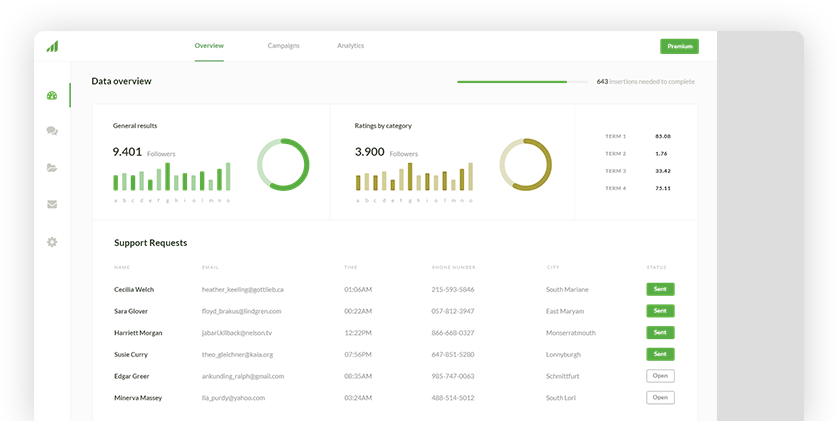The height and width of the screenshot is (421, 838).
Task: Click email jabari.kilback@nelson.tv
Action: pyautogui.click(x=237, y=333)
